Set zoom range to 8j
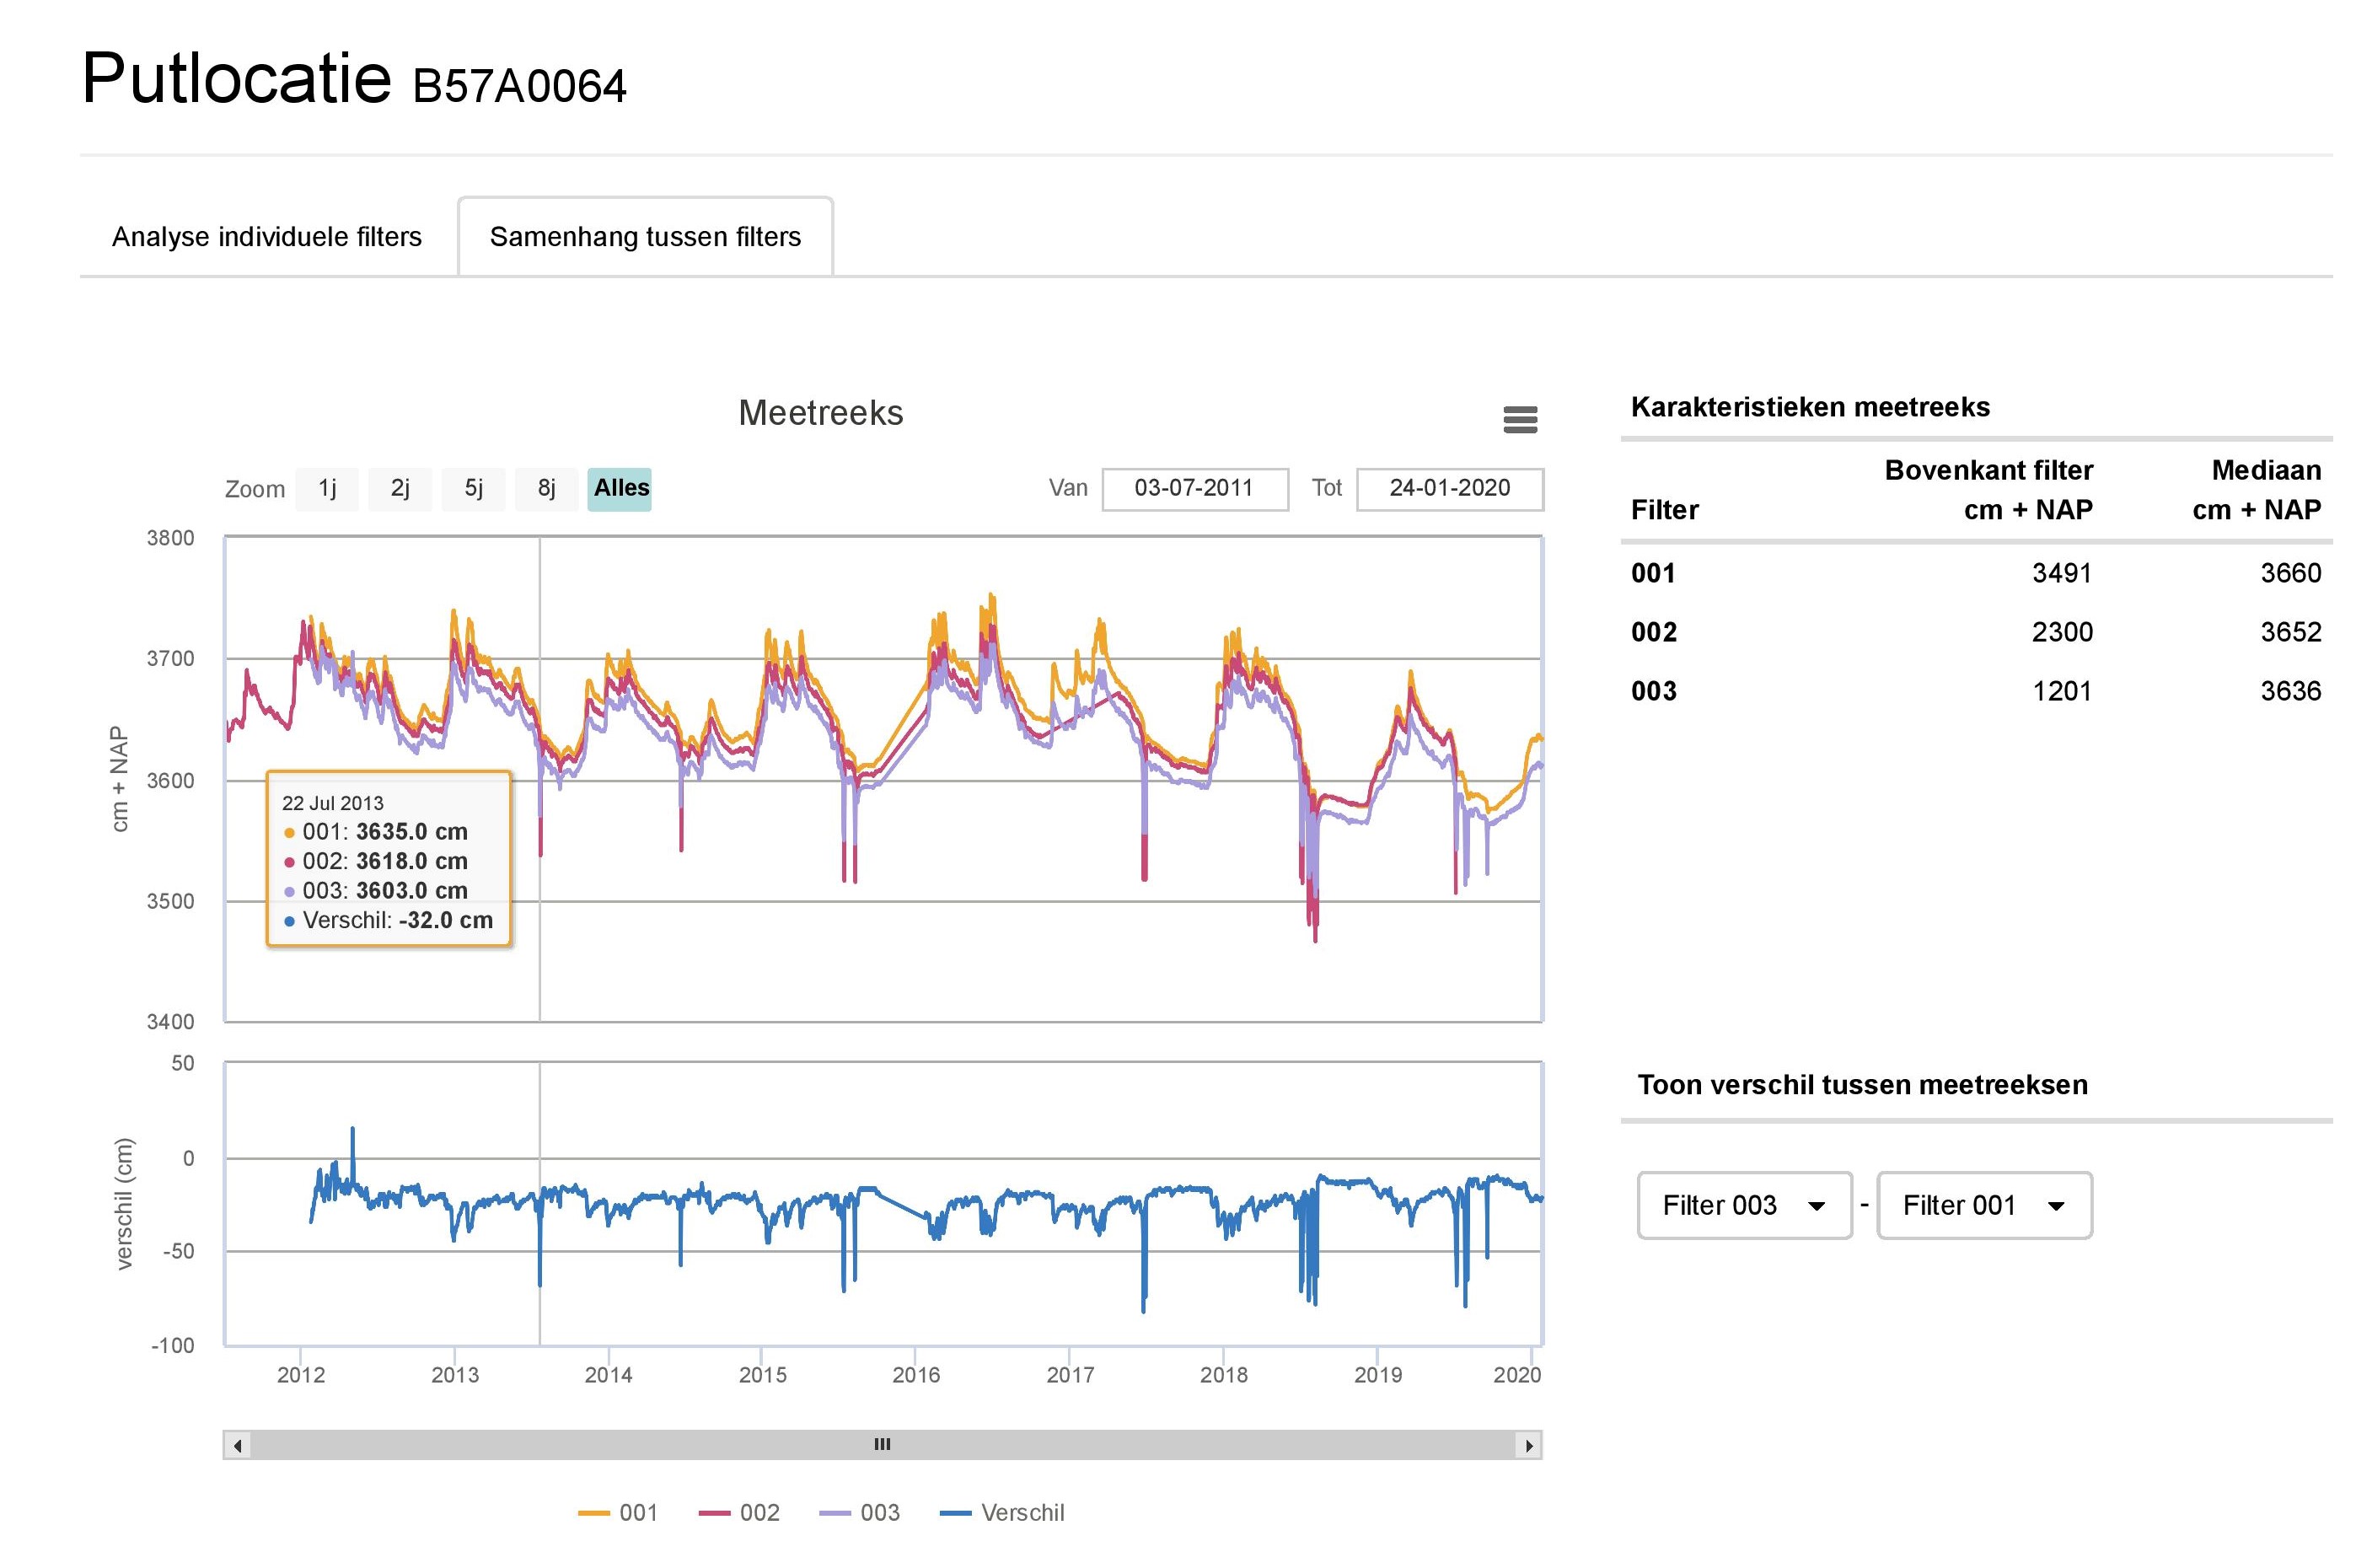The width and height of the screenshot is (2356, 1568). [546, 488]
